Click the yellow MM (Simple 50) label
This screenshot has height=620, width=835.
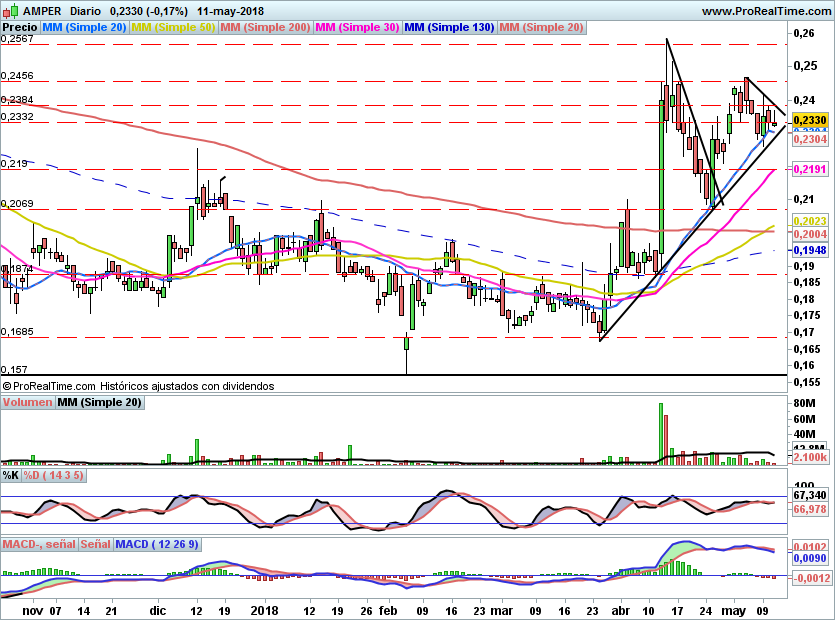tap(173, 27)
